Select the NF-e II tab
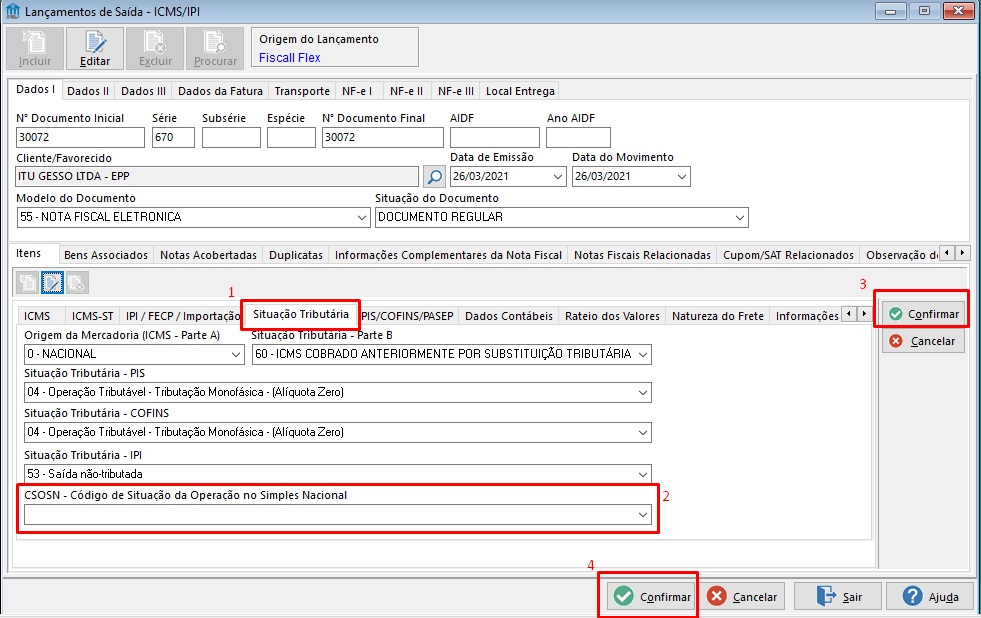 (406, 91)
